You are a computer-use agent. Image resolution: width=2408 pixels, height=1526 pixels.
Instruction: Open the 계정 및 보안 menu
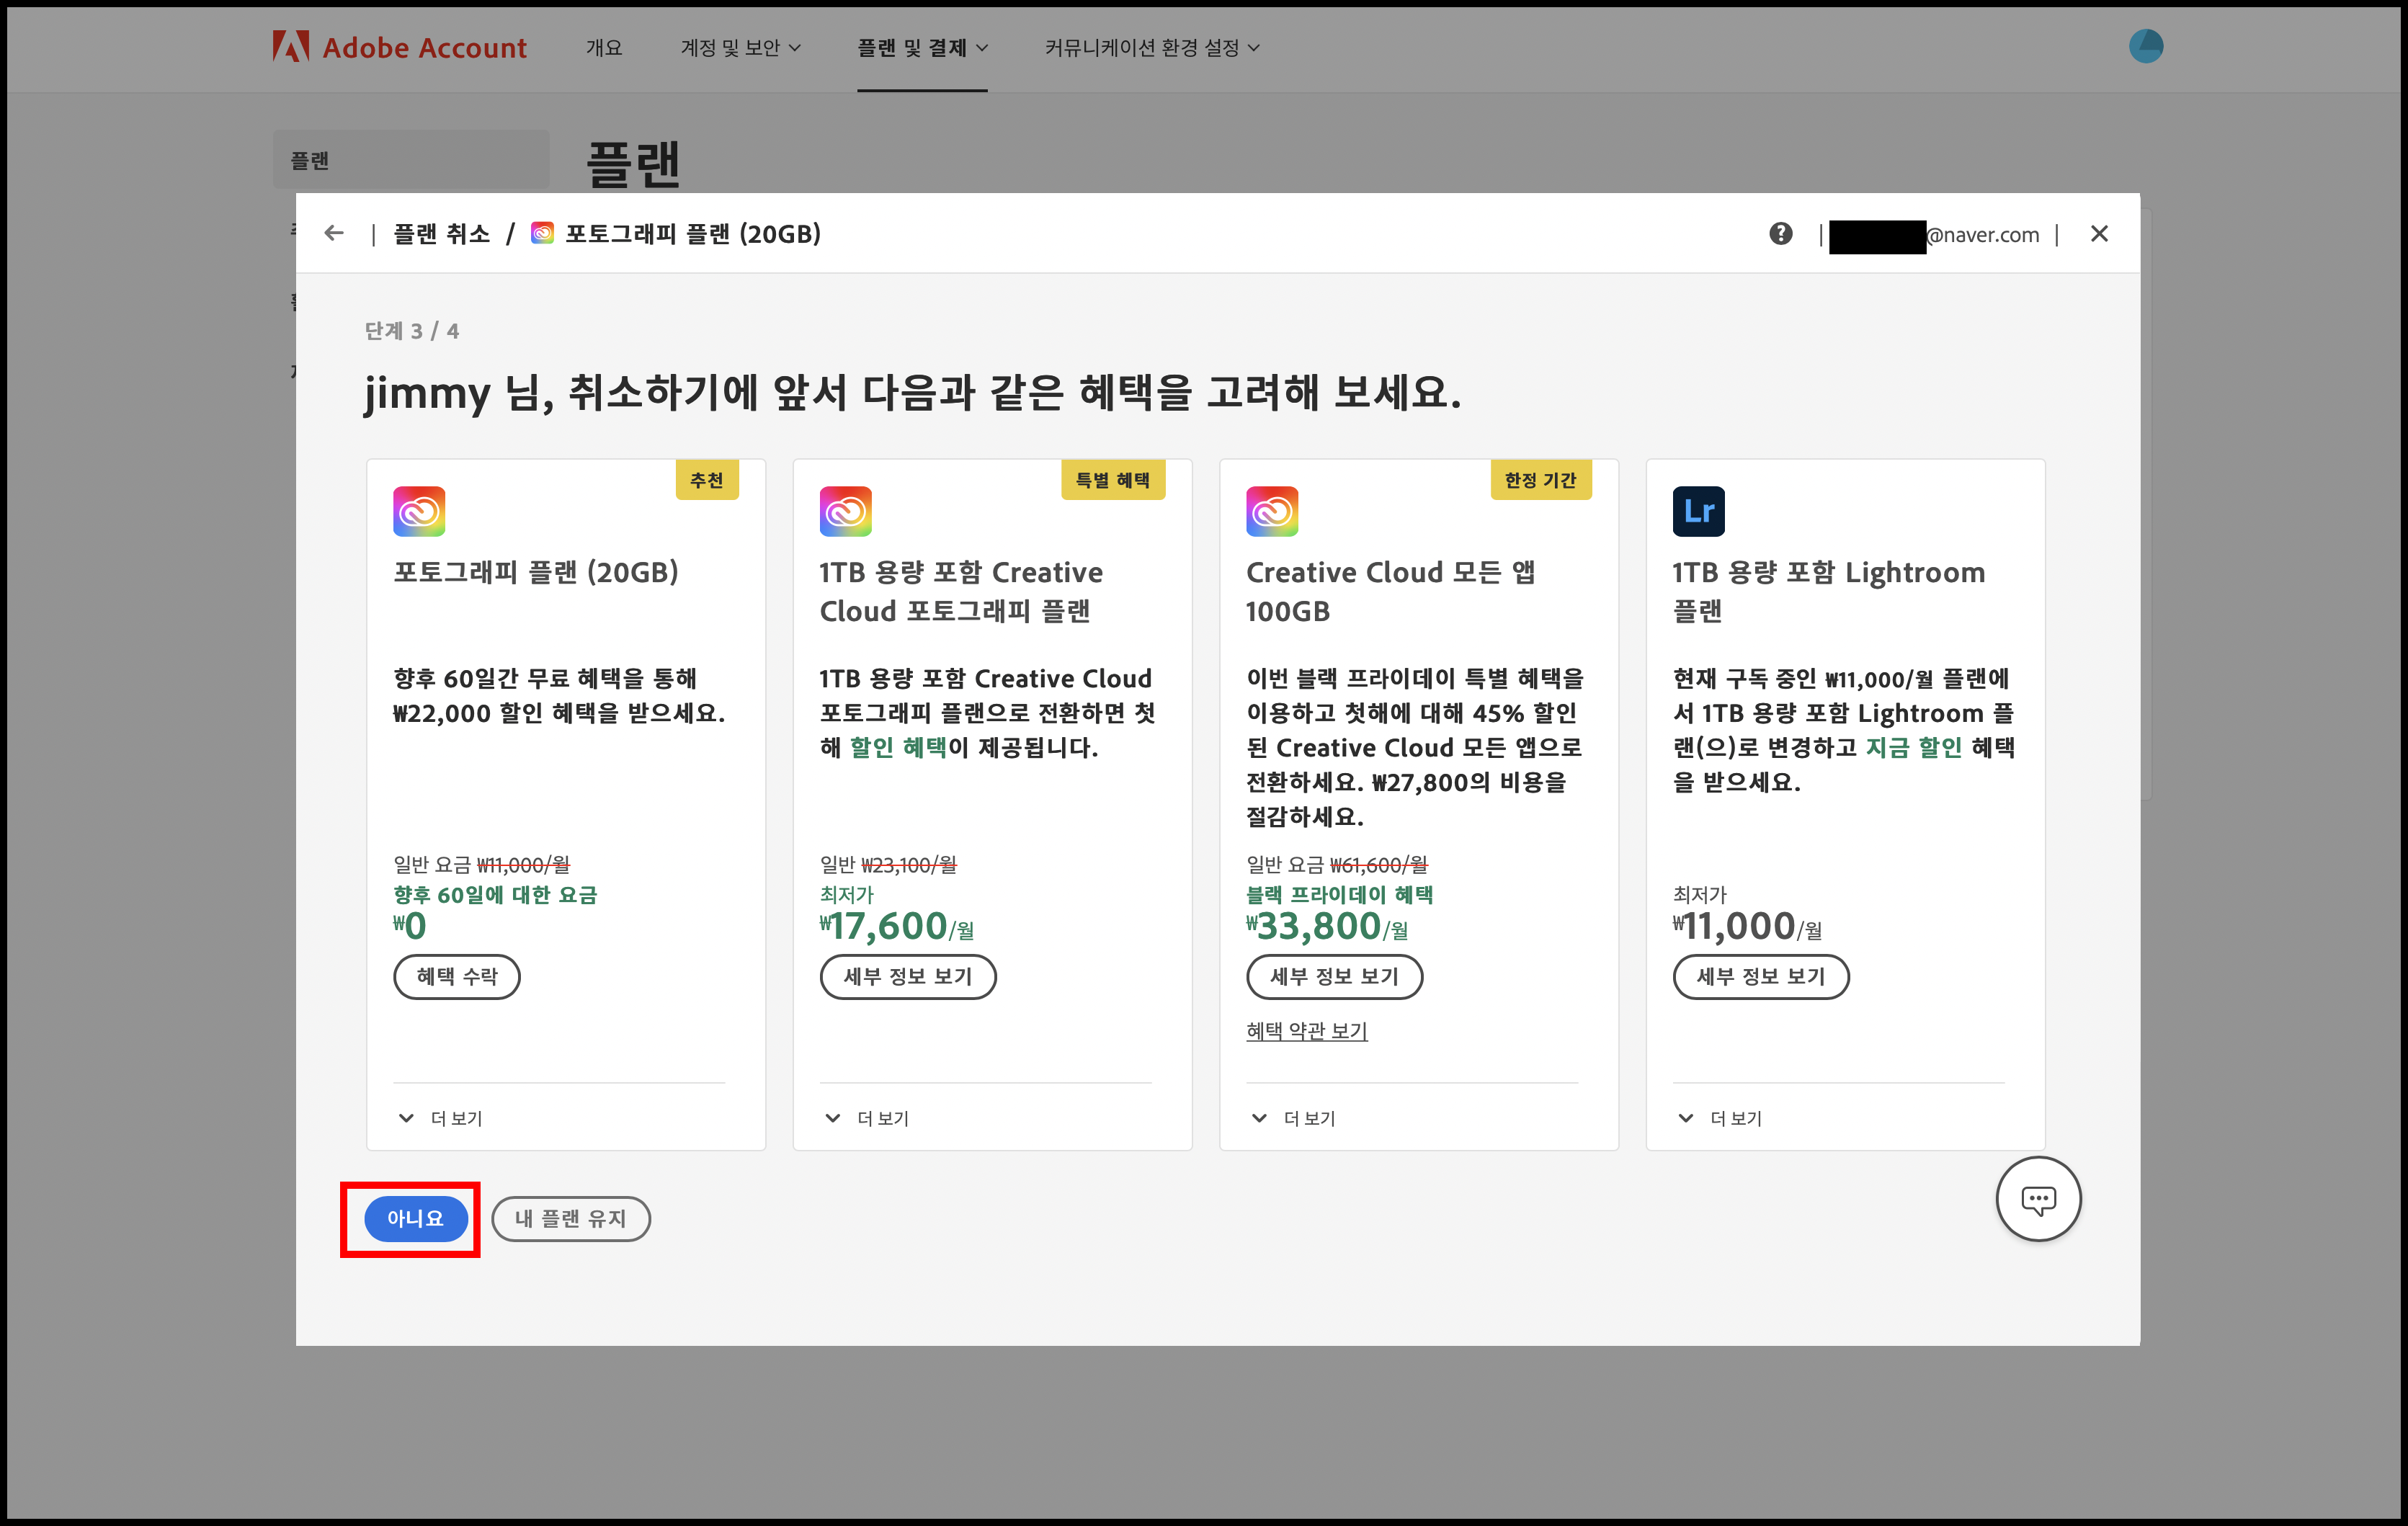pos(740,48)
